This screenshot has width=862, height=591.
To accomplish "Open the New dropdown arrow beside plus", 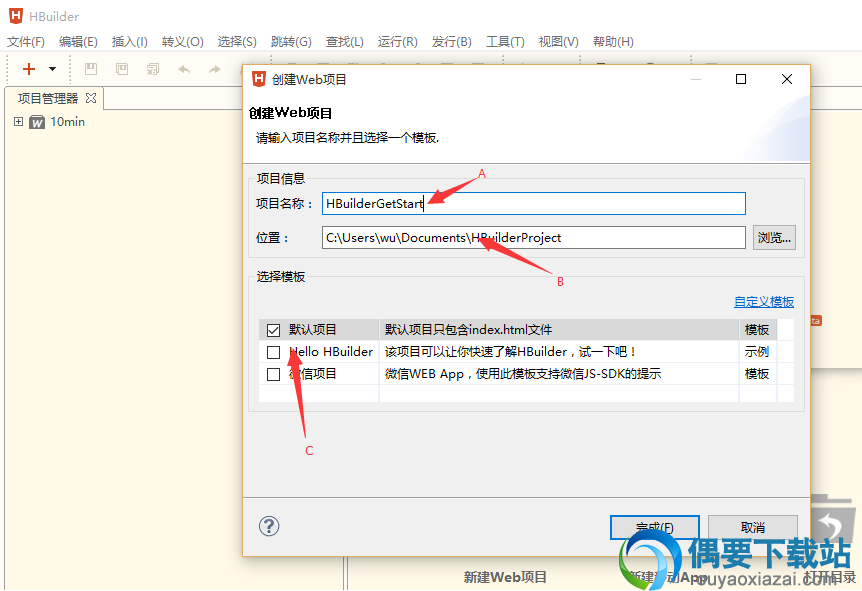I will coord(52,69).
